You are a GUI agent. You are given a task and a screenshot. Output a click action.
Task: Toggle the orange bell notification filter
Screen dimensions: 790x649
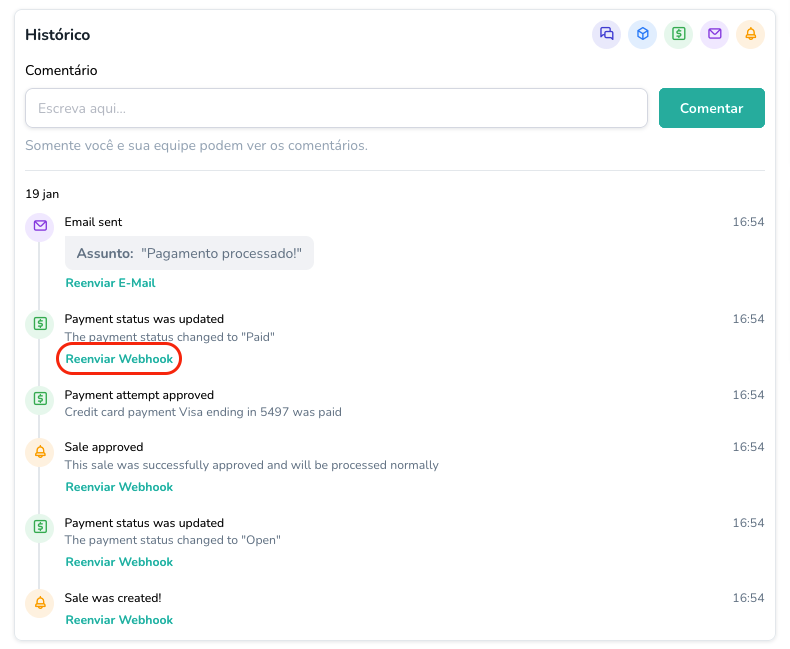click(751, 34)
